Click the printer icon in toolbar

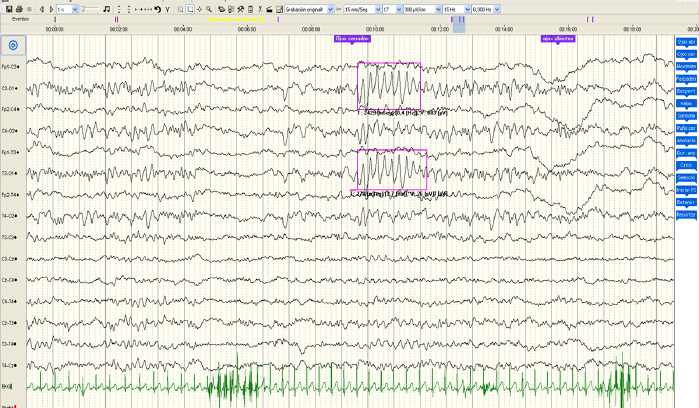[18, 9]
